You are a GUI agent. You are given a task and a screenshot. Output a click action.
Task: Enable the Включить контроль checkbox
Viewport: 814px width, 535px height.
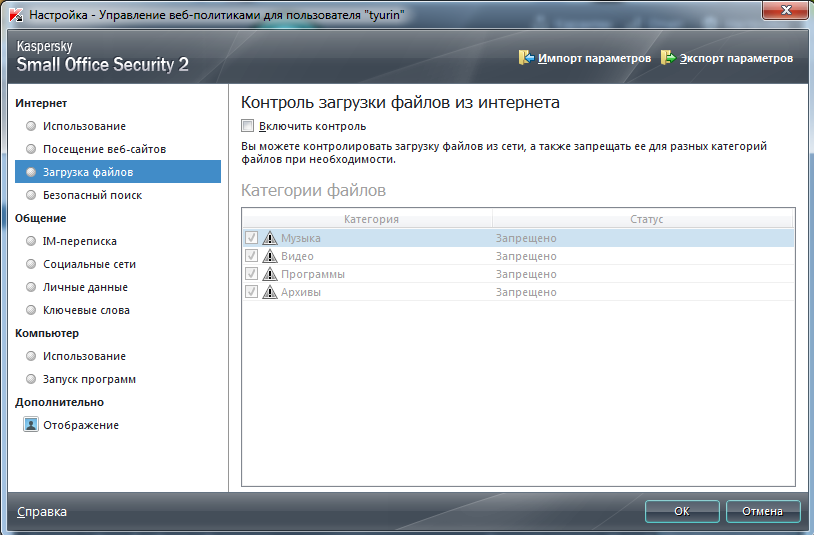tap(248, 126)
